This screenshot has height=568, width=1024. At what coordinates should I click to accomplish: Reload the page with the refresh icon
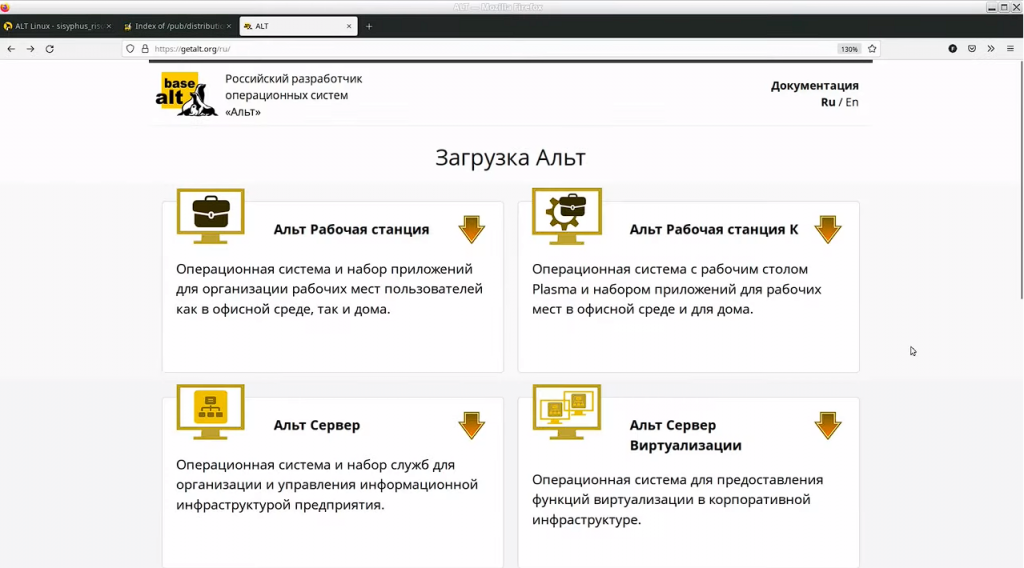[50, 49]
